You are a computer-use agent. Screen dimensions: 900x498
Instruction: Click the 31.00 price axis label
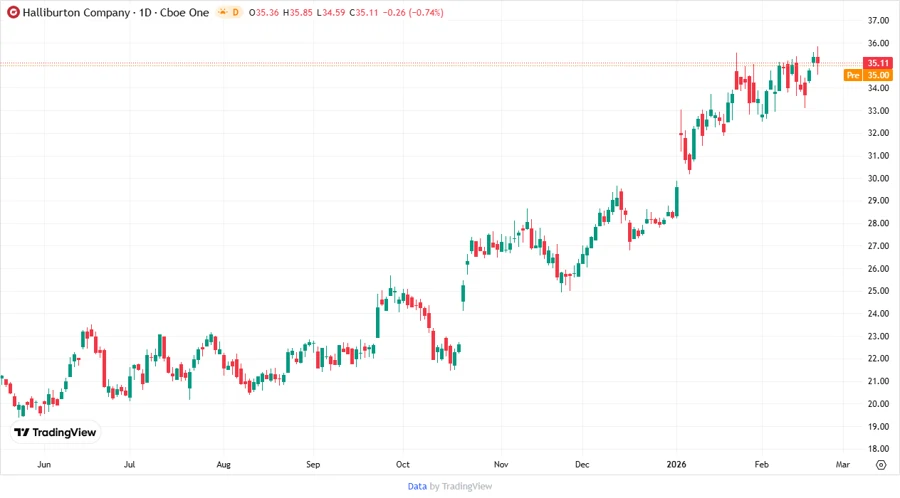point(878,155)
